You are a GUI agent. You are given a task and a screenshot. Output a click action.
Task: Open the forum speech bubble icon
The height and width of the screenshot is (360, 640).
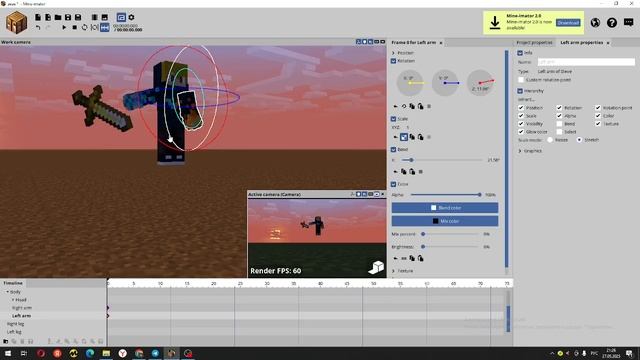tap(629, 22)
